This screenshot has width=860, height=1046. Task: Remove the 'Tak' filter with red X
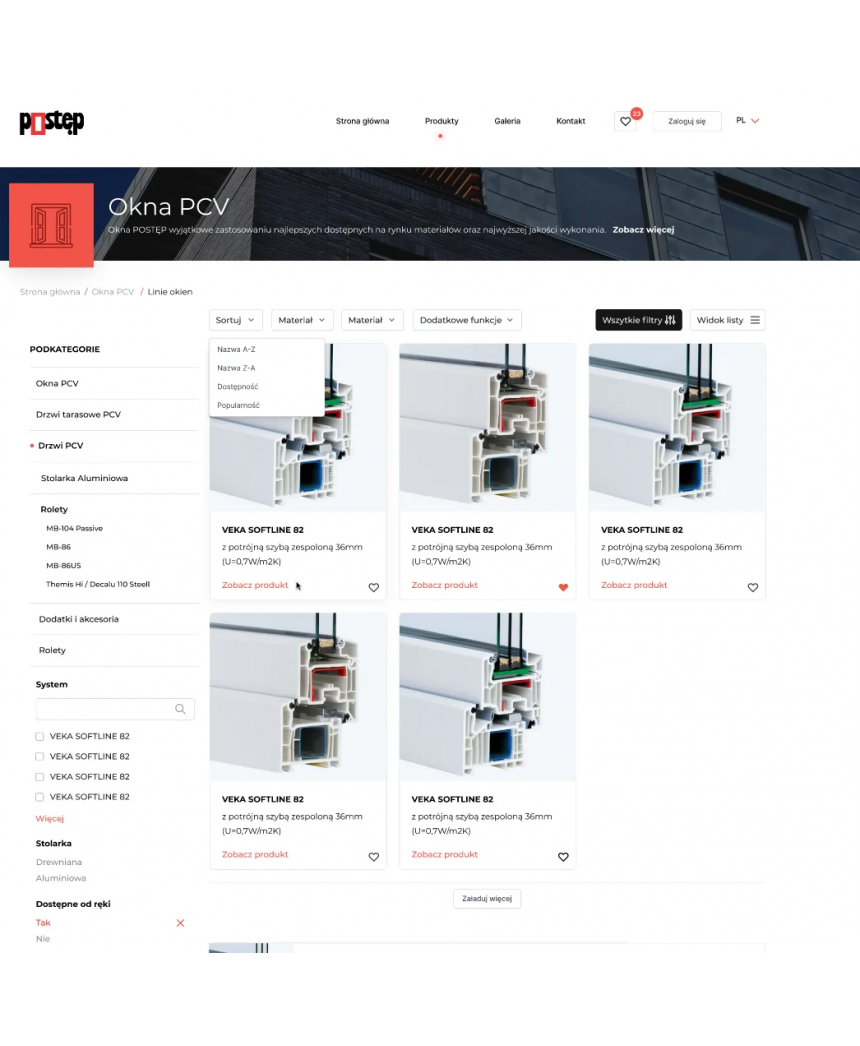180,923
